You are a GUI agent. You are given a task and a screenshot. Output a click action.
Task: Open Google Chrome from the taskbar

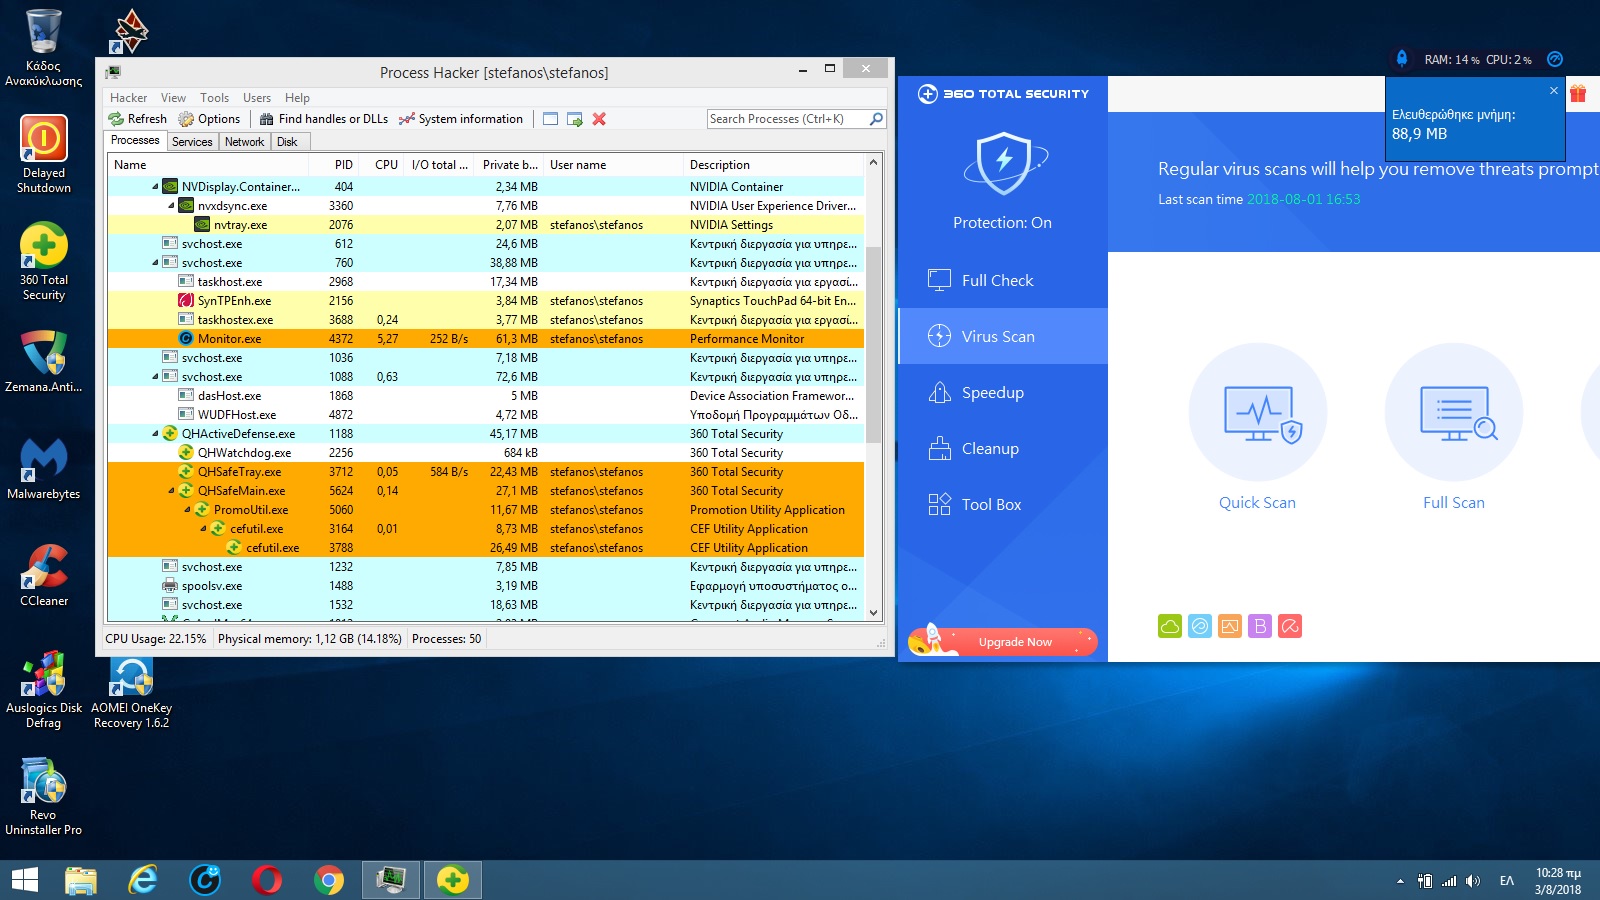click(328, 880)
